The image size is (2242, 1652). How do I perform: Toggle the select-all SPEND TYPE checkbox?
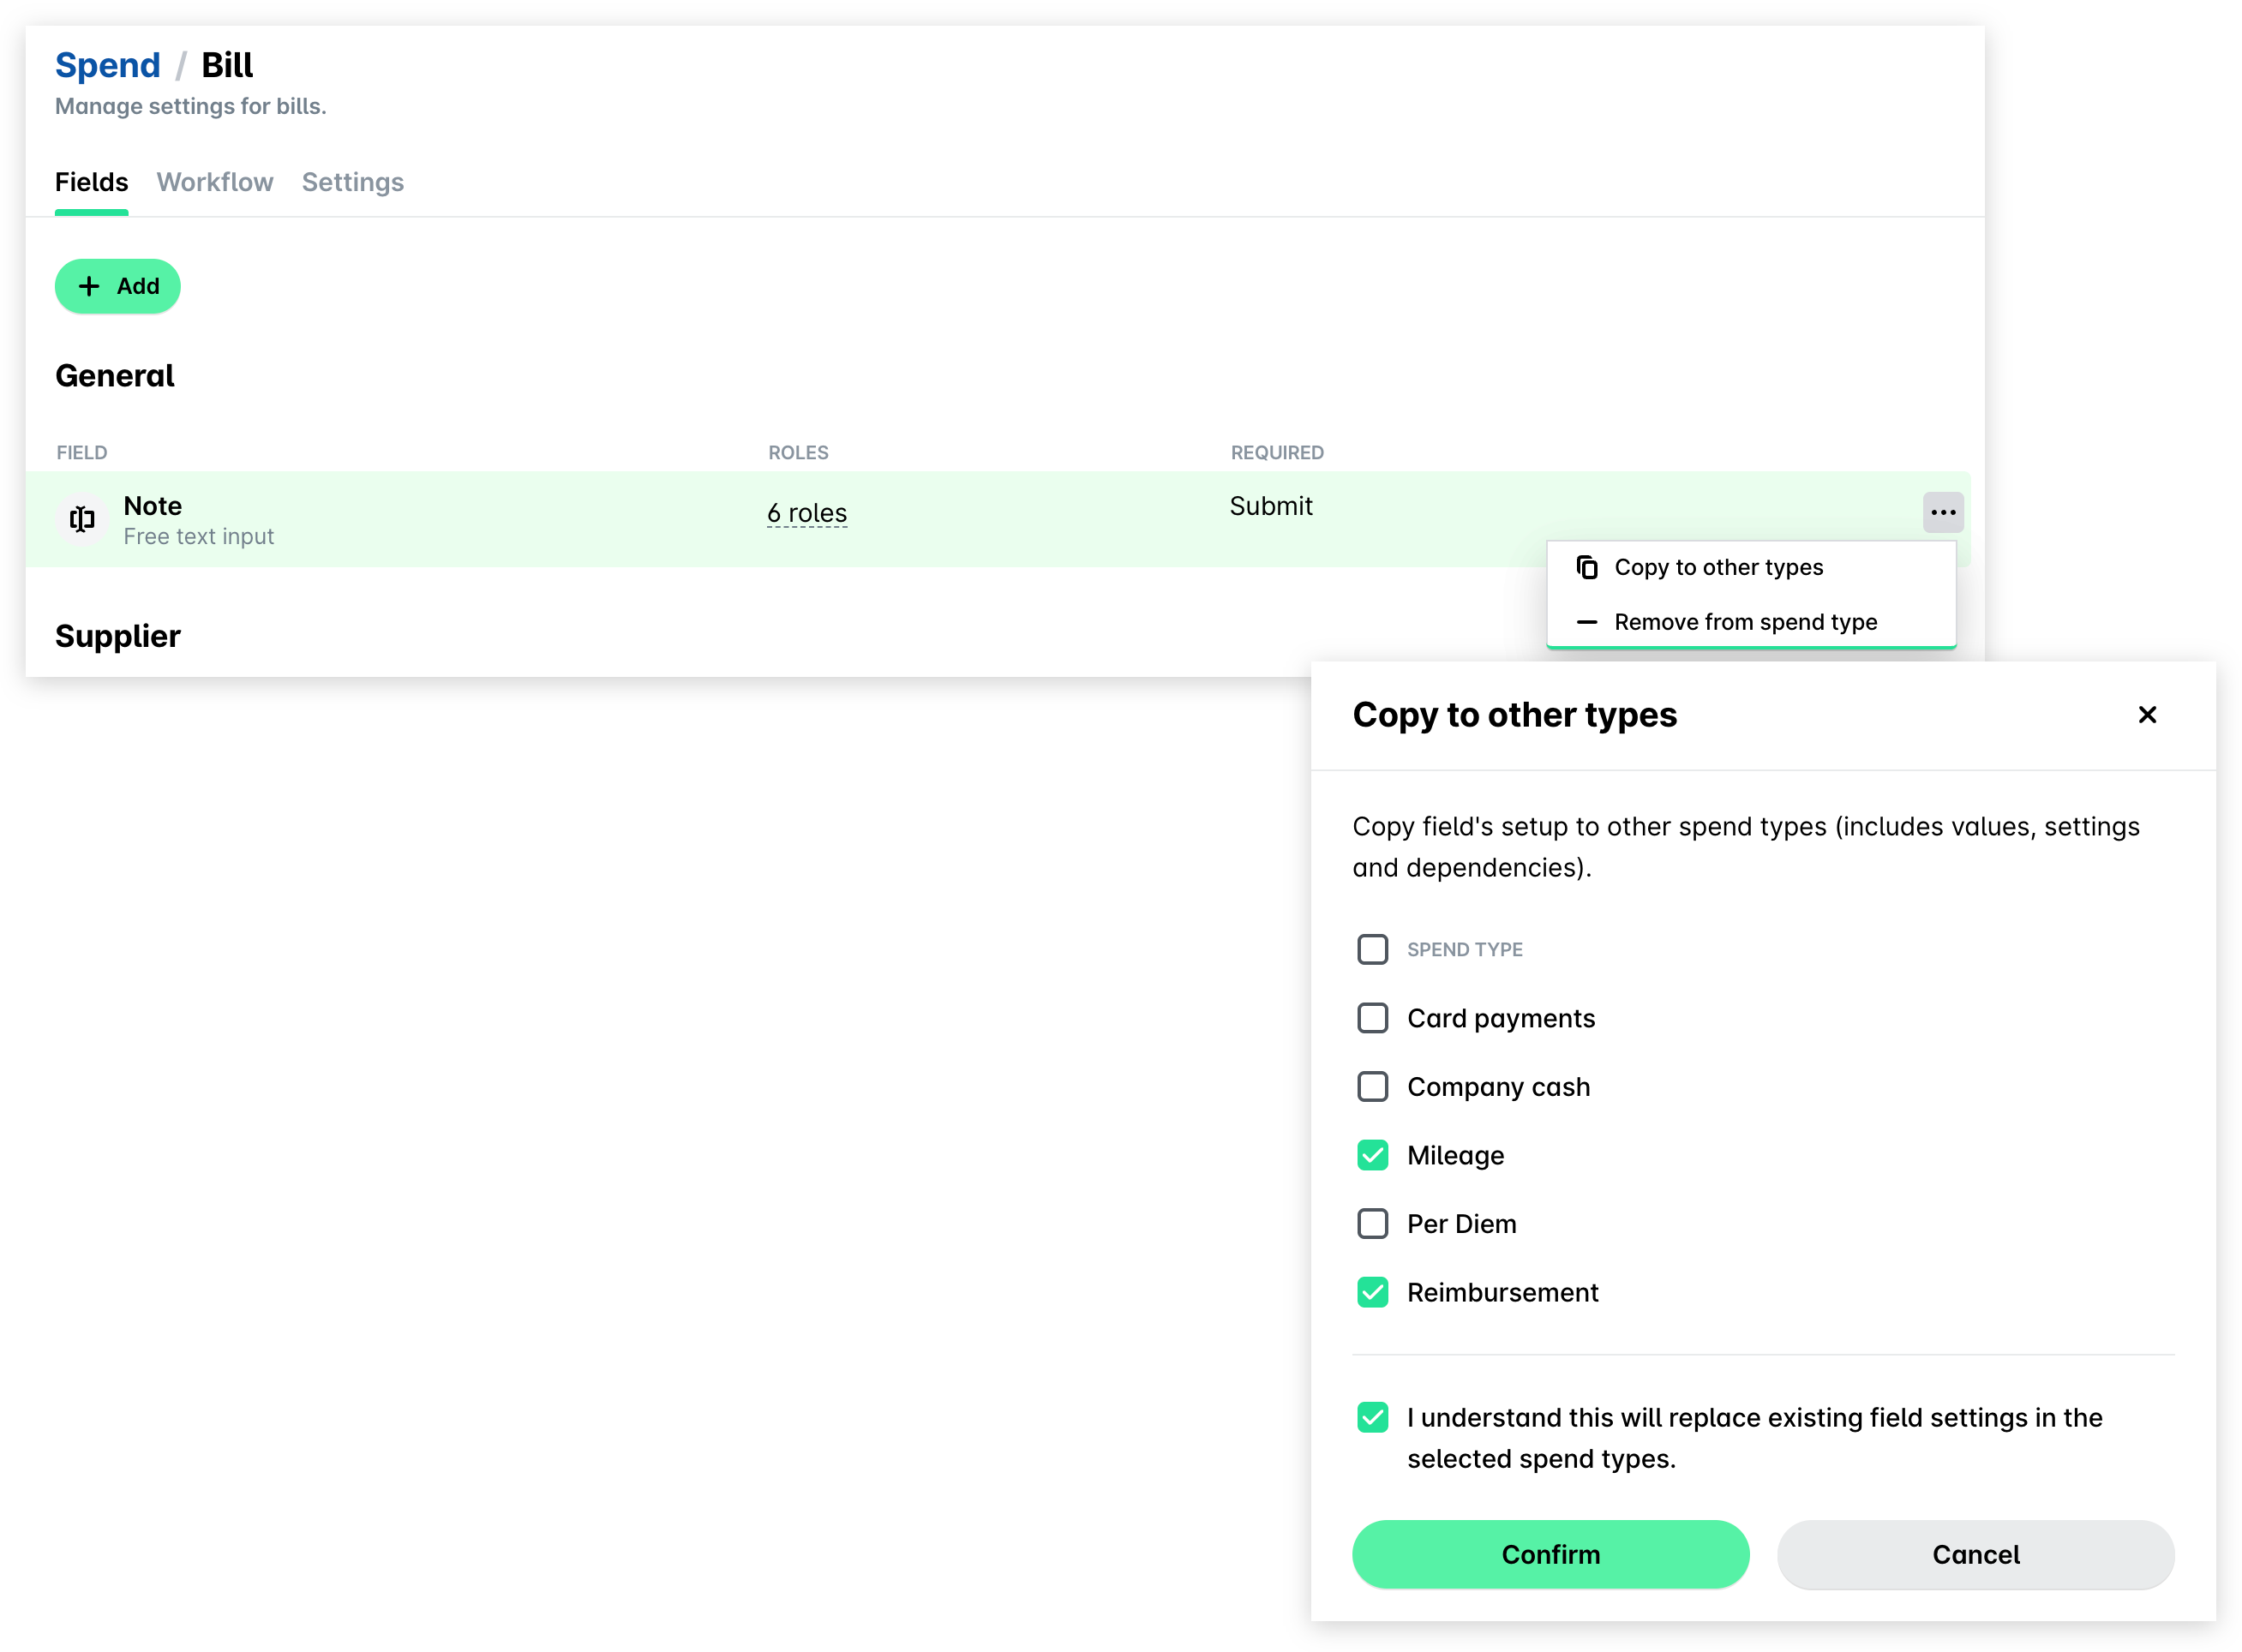(1372, 949)
